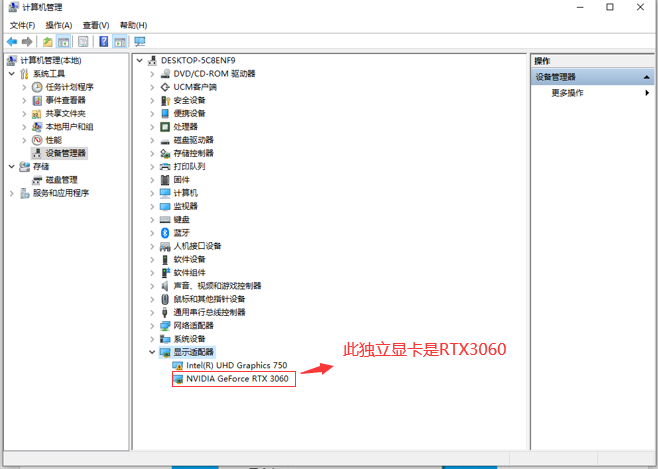Collapse the DESKTOP-5C8ENF9 computer node
Viewport: 658px width, 469px height.
140,60
